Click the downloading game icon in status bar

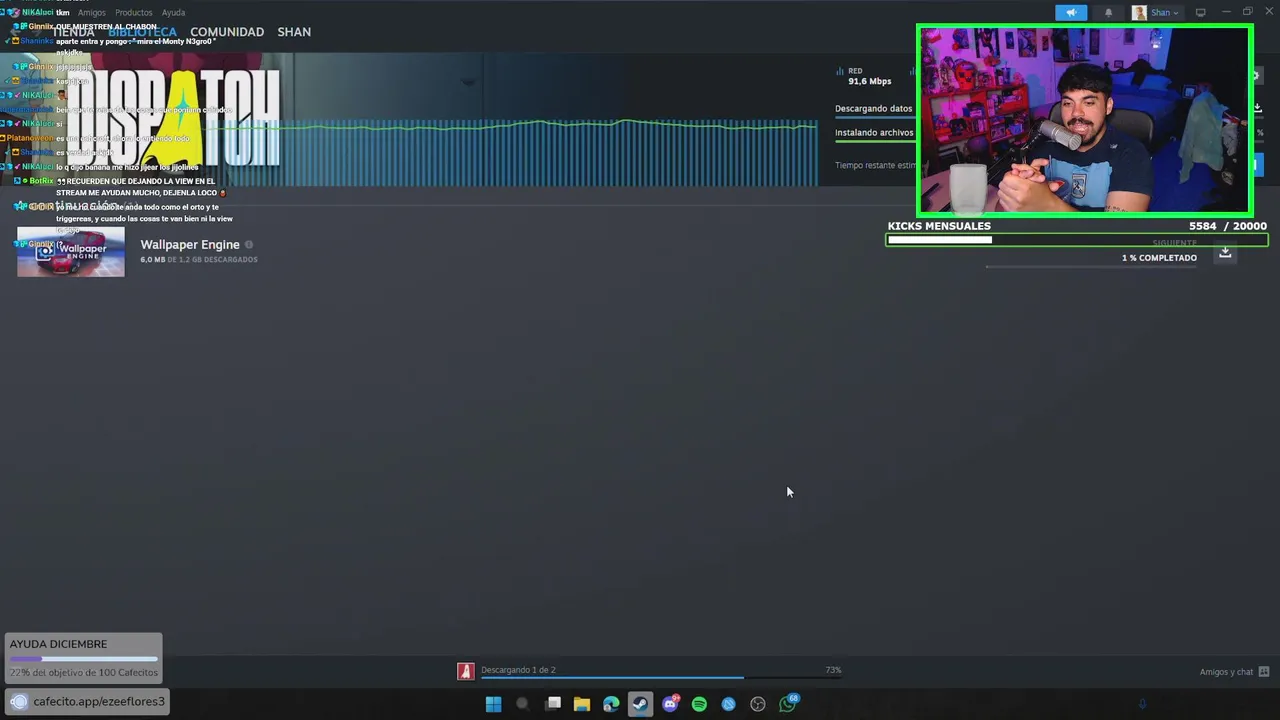pos(465,671)
